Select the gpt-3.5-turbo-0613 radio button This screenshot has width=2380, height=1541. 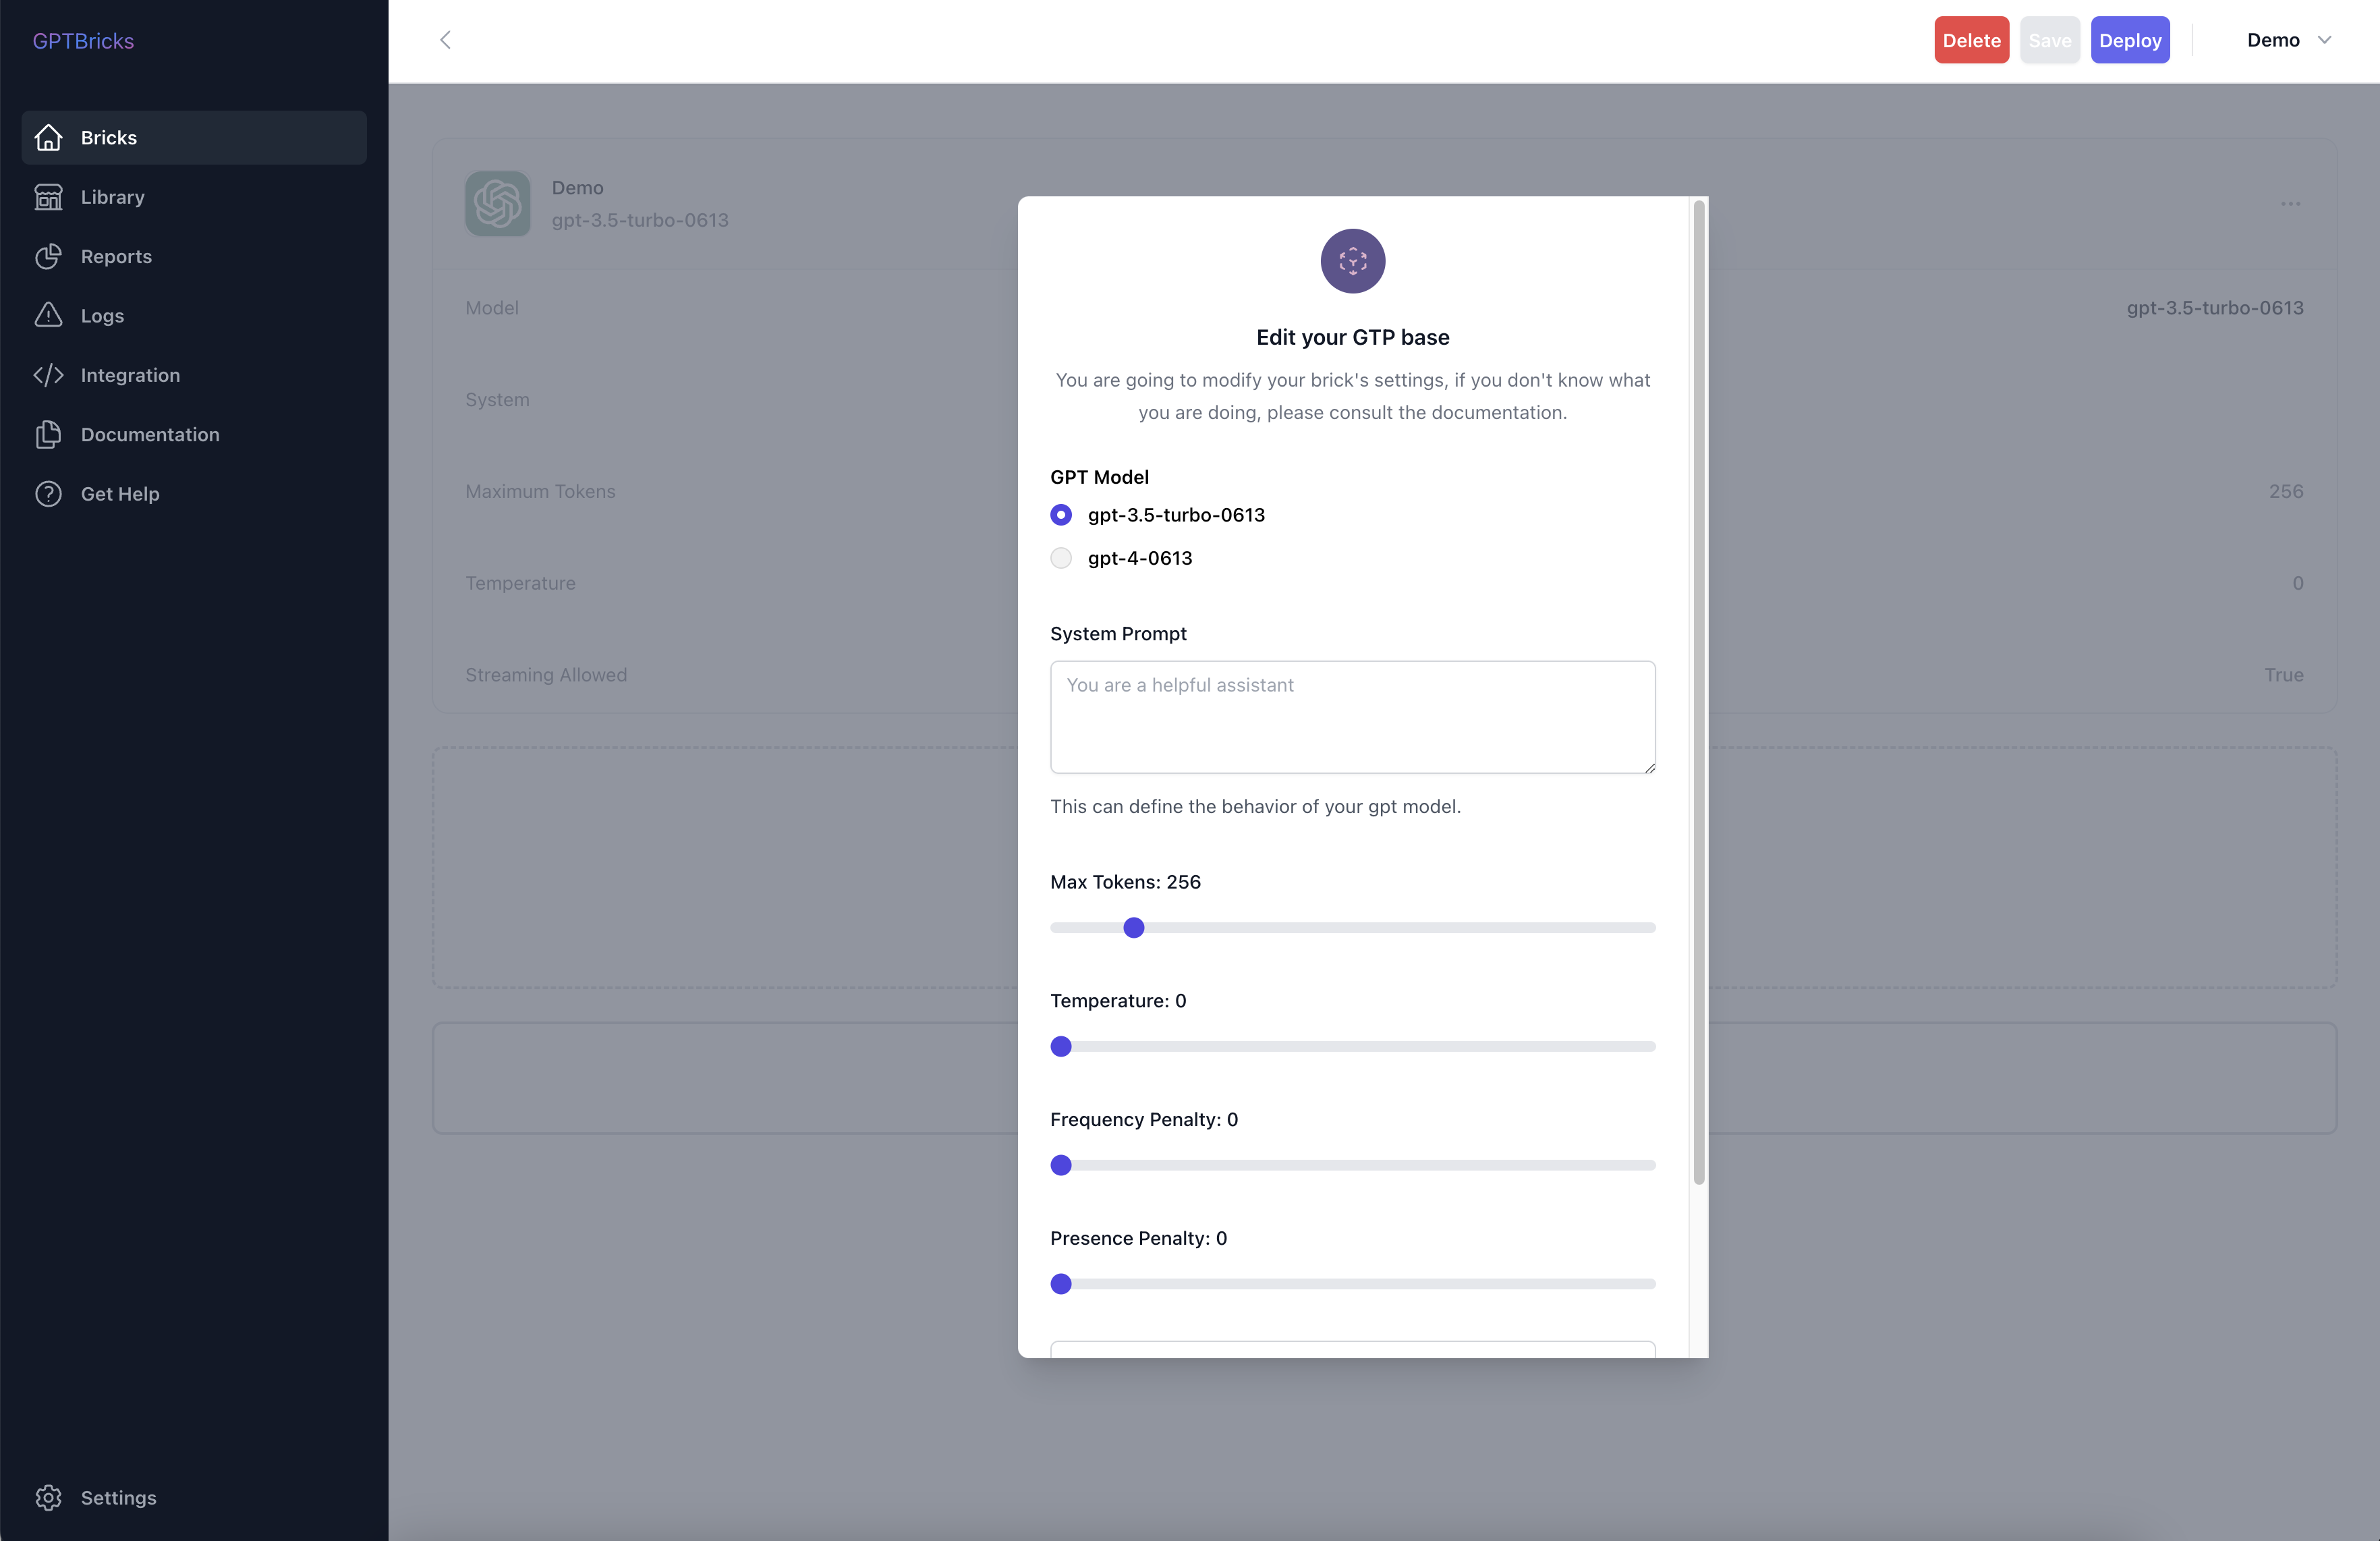coord(1061,515)
